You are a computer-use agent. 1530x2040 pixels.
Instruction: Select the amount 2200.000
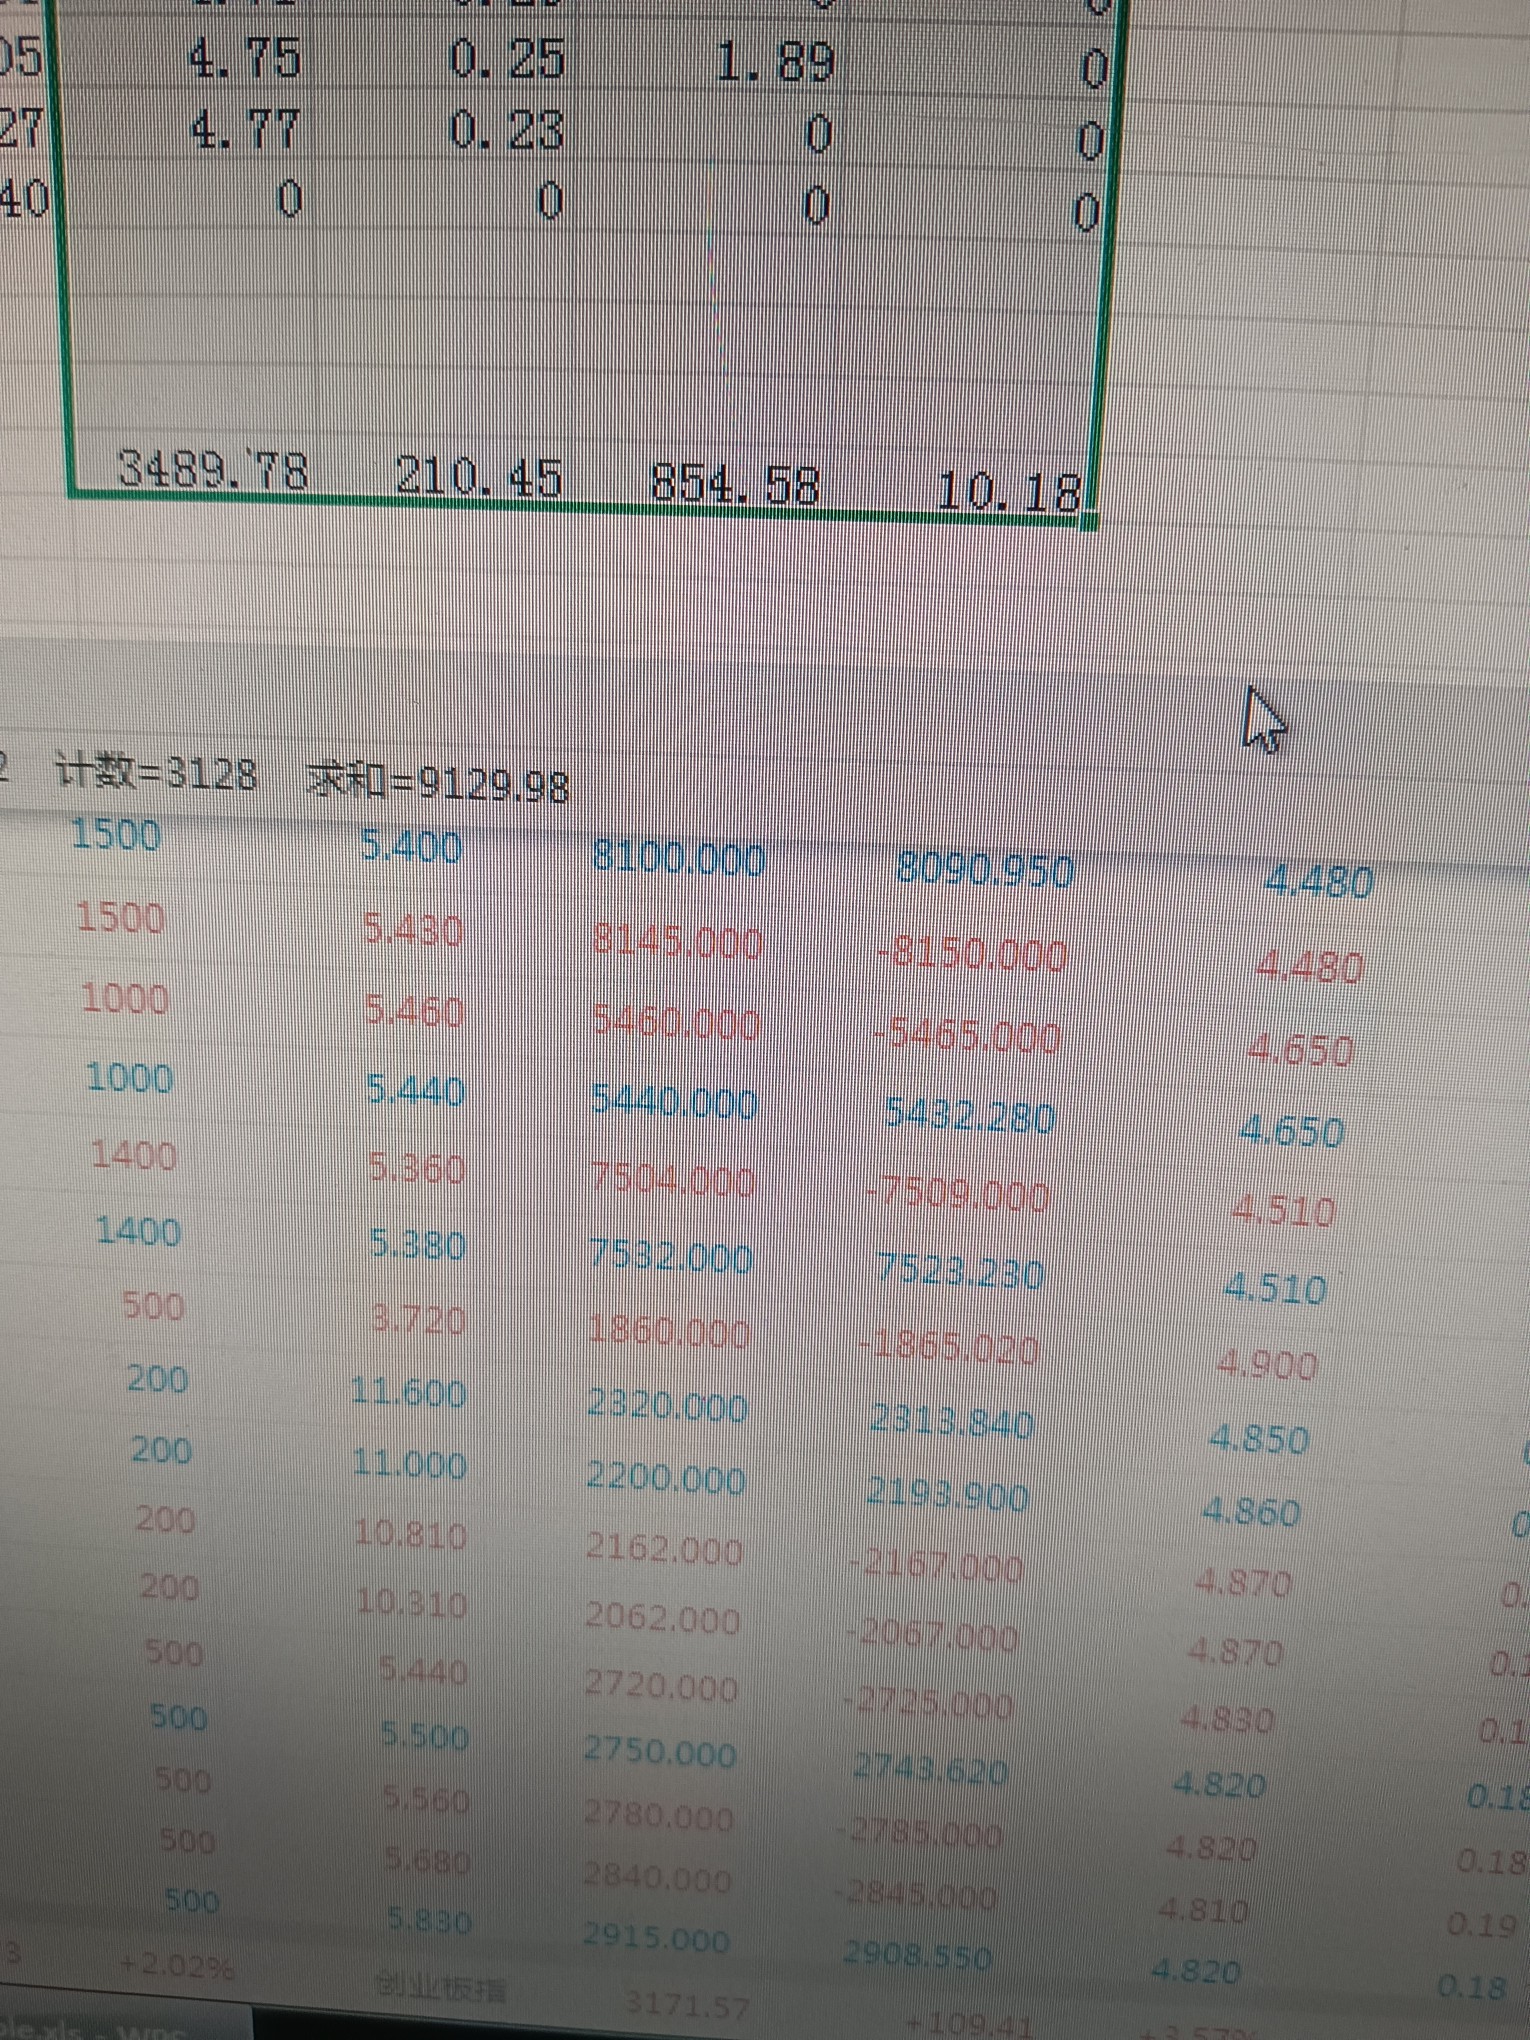pyautogui.click(x=667, y=1478)
